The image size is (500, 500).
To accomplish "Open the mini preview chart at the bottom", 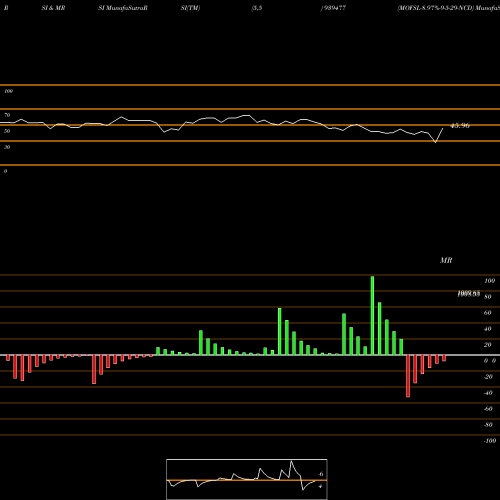I will [247, 479].
